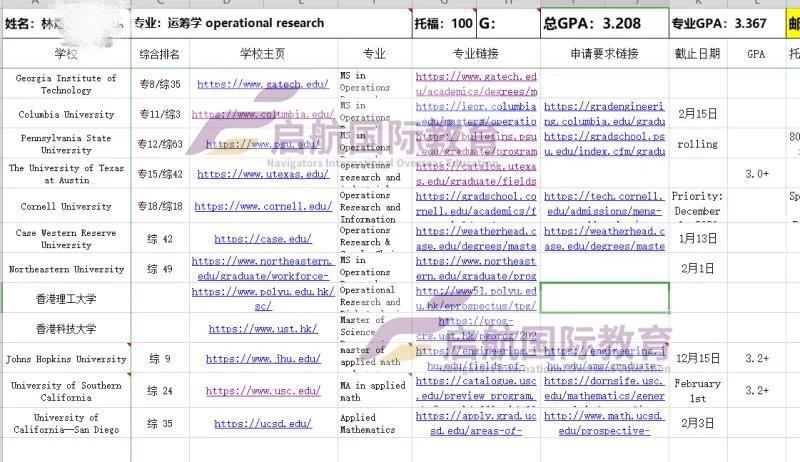Open the jhu.edu homepage link
800x462 pixels.
coord(263,359)
